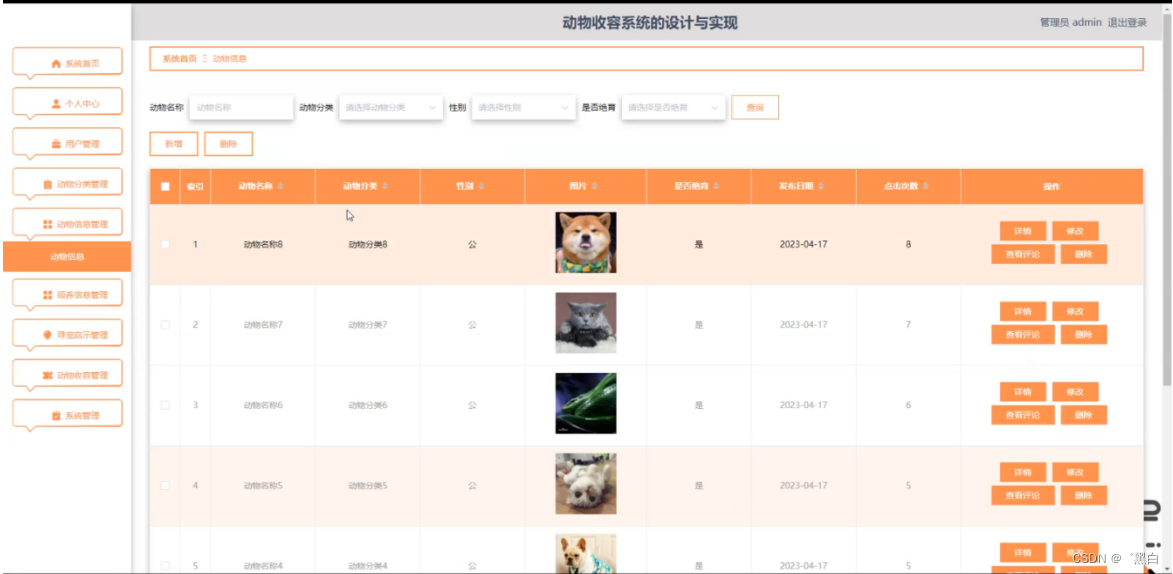Check the checkbox for row 动物名称7

coord(165,325)
